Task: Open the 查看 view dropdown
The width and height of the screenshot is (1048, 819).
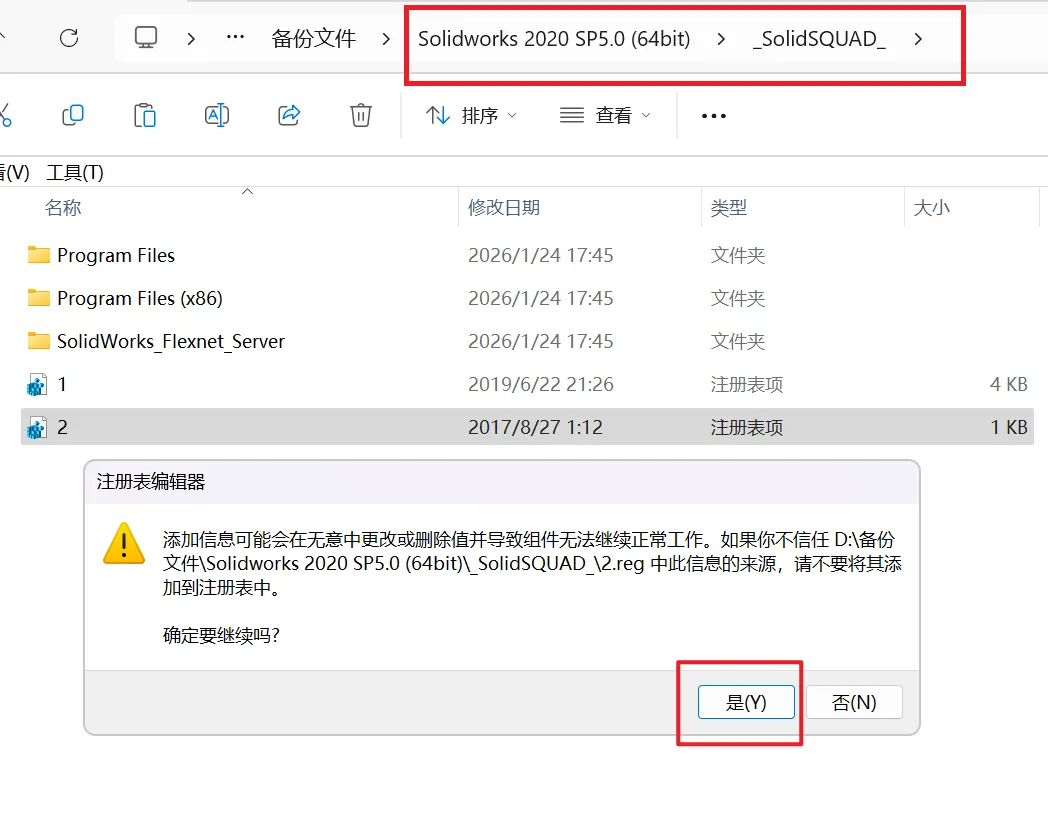Action: click(606, 116)
